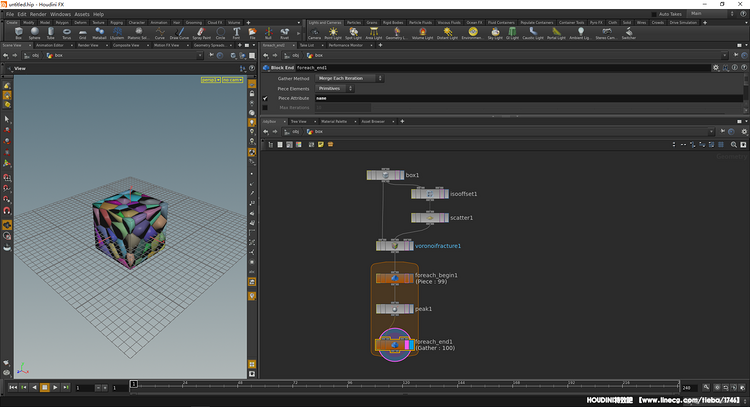Image resolution: width=750 pixels, height=407 pixels.
Task: Select the Draw Curve shelf tool
Action: tap(179, 33)
